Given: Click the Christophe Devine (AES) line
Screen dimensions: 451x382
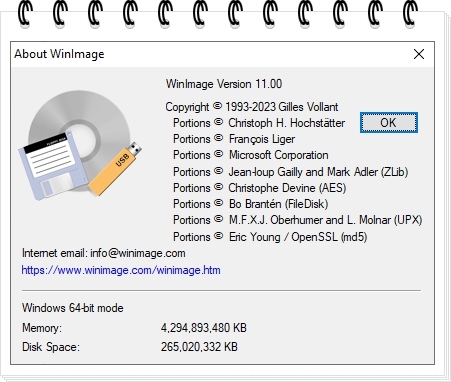Looking at the screenshot, I should click(x=260, y=188).
